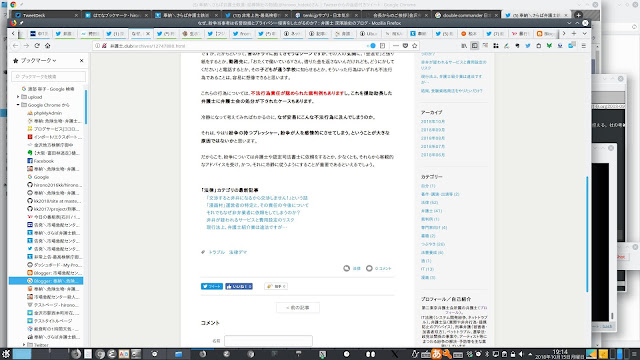Switch to double-commander tab in Chrome
This screenshot has width=640, height=360.
(467, 15)
